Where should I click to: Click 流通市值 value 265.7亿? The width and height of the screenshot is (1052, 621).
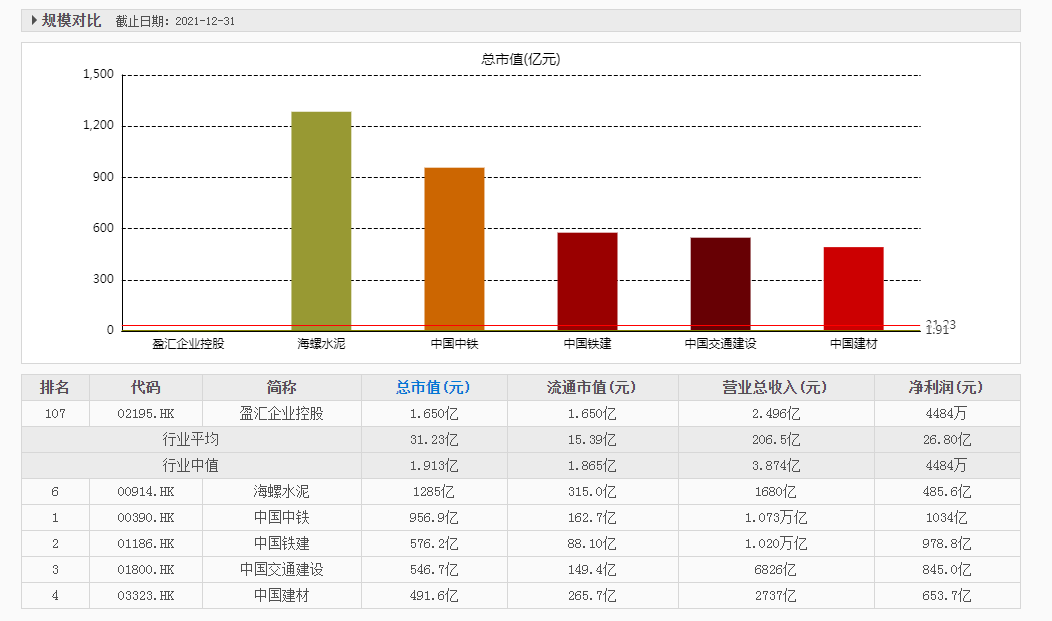[x=592, y=596]
